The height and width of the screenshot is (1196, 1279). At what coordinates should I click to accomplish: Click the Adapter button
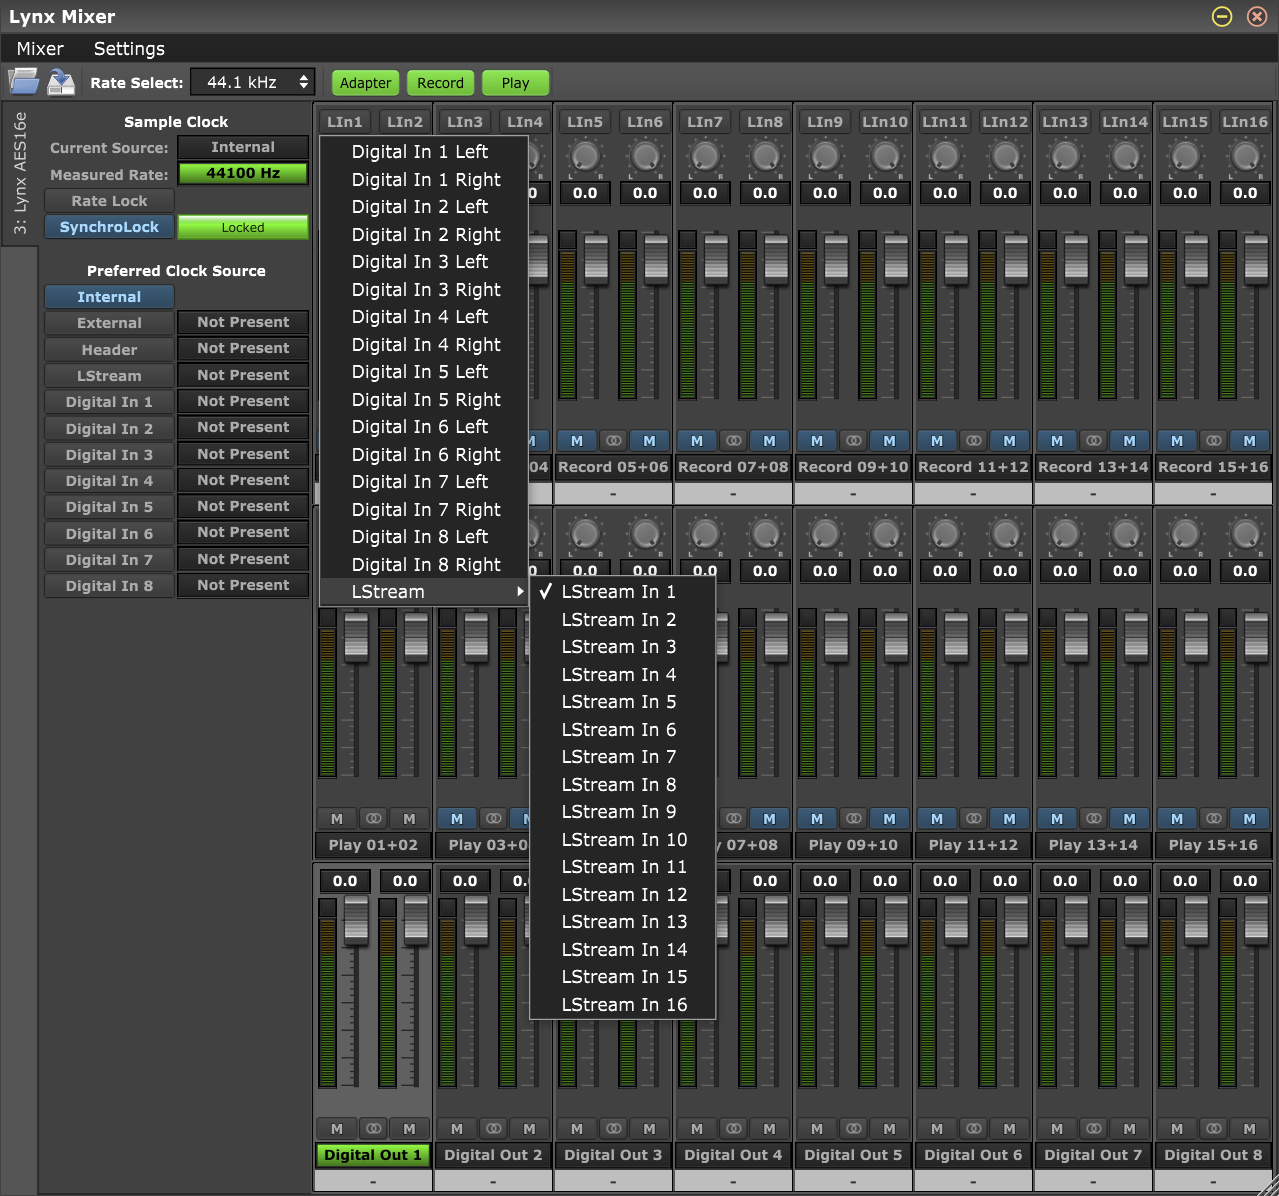click(x=365, y=83)
